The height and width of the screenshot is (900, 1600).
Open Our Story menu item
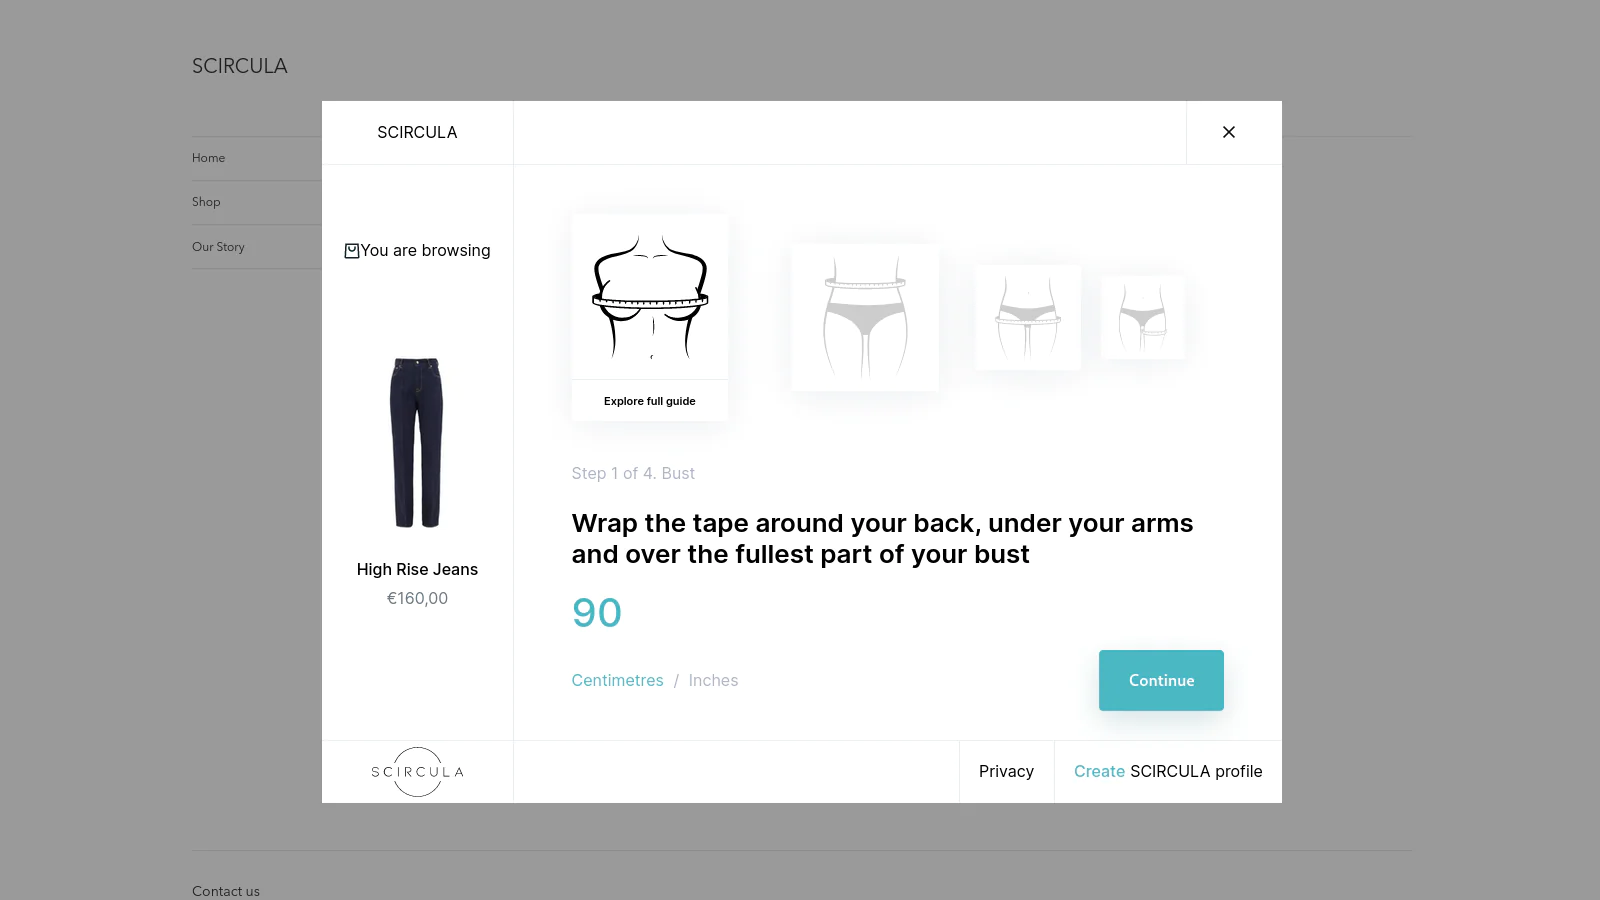coord(218,247)
